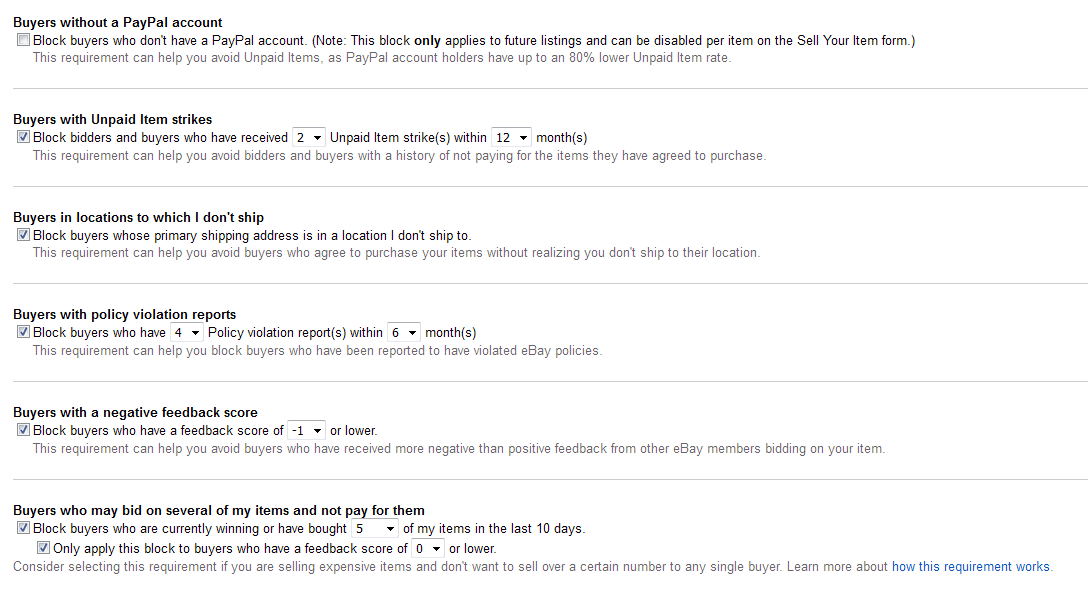This screenshot has width=1088, height=592.
Task: Uncheck 'Only apply this block' feedback option
Action: pyautogui.click(x=44, y=548)
